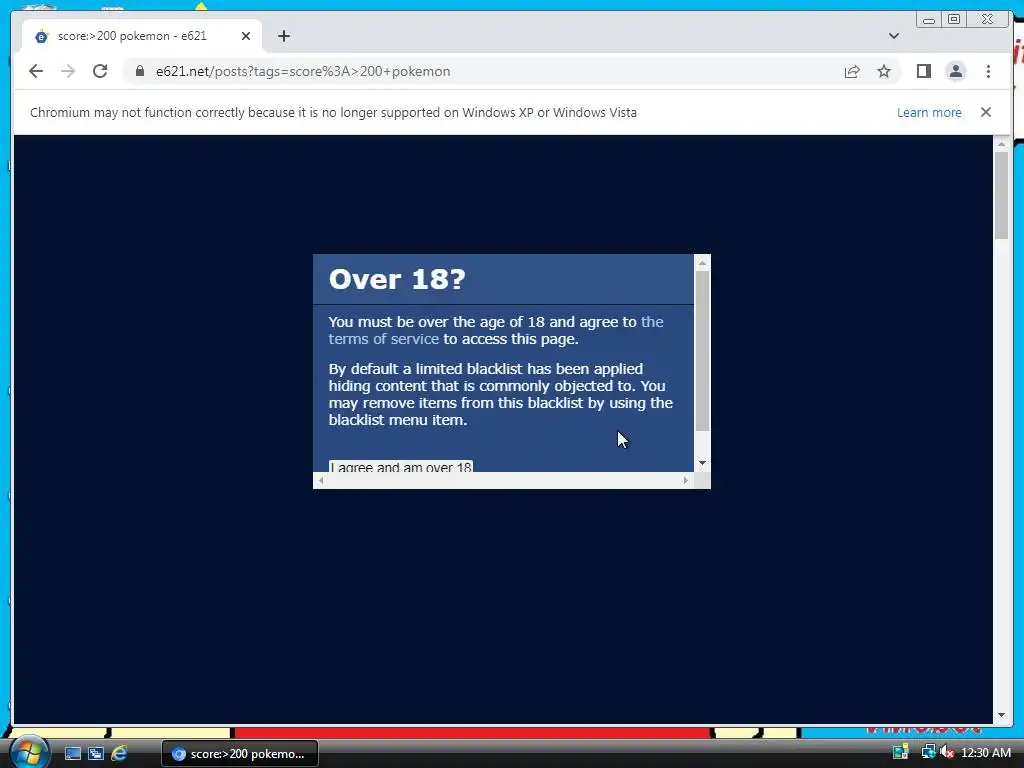Click the page's vertical scrollbar thumb
The image size is (1024, 768).
pyautogui.click(x=1001, y=195)
